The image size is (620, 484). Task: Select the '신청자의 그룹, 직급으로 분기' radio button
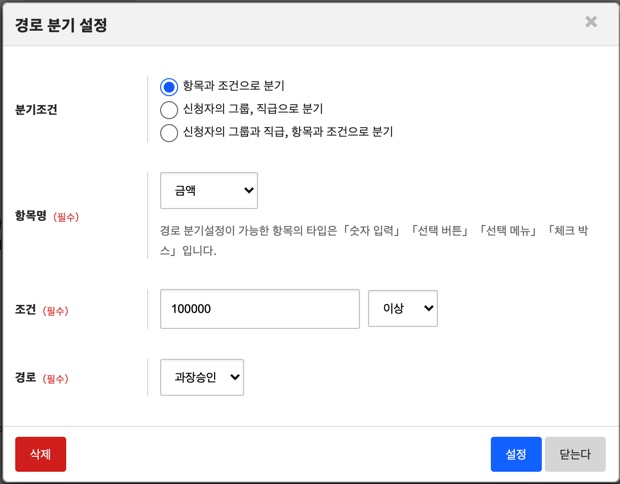click(x=169, y=109)
